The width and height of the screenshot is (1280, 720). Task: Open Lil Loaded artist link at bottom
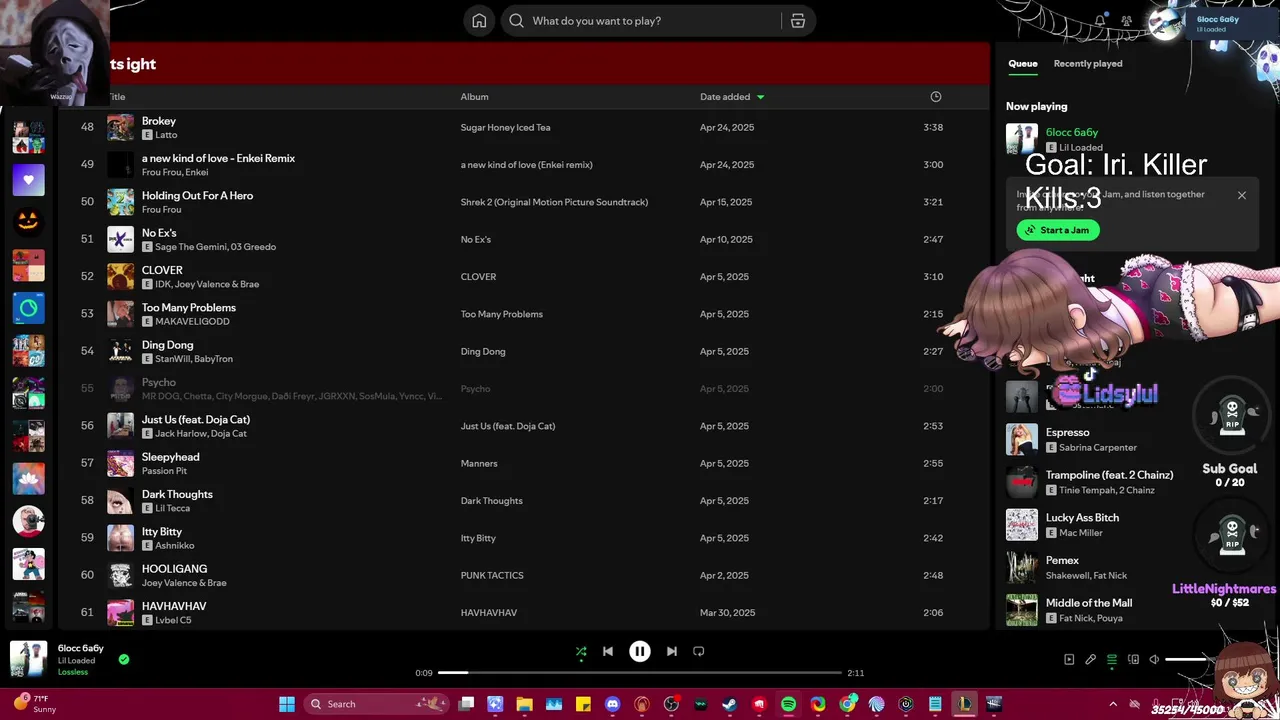tap(76, 661)
